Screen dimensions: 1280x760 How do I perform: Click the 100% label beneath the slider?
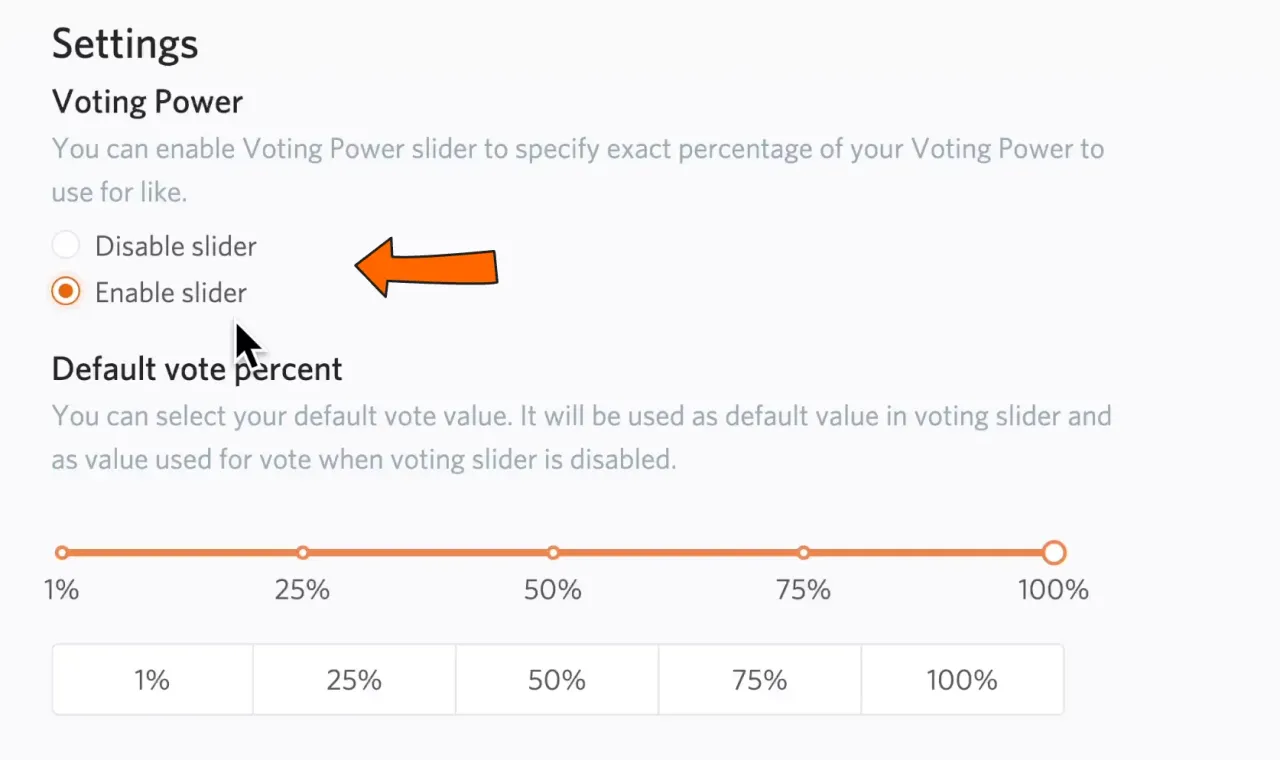click(1054, 590)
